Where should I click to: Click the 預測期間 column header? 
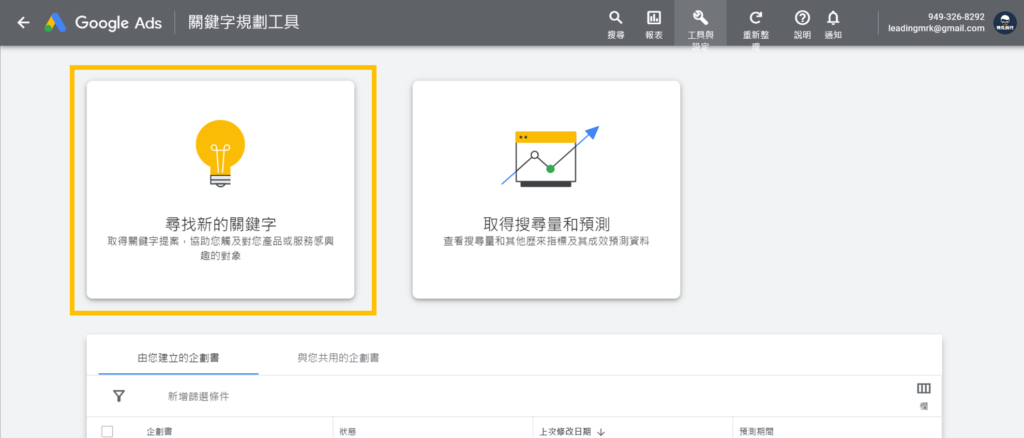pos(756,431)
